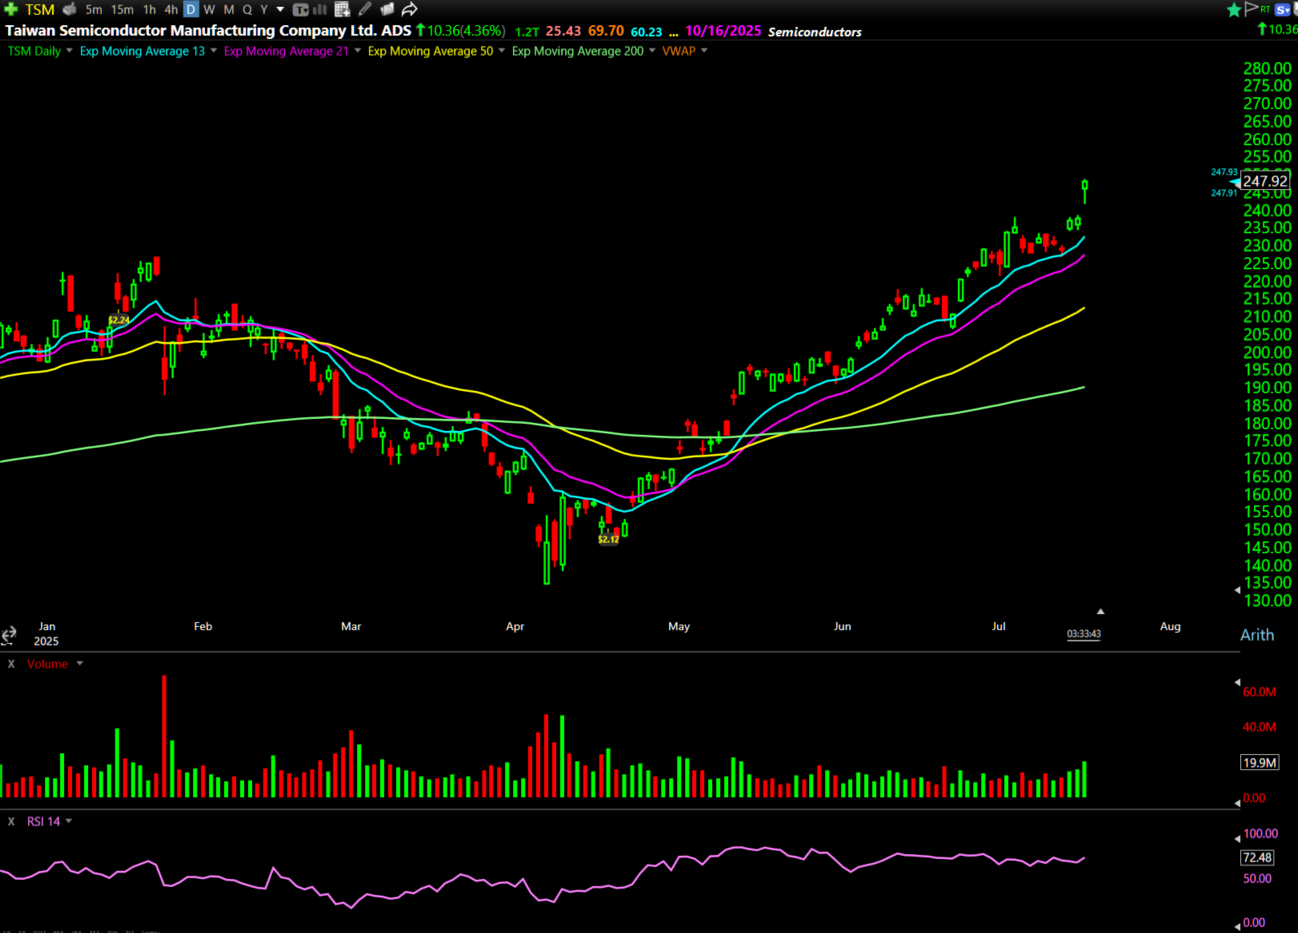Open the RSI 14 indicator dropdown
1298x933 pixels.
[69, 821]
